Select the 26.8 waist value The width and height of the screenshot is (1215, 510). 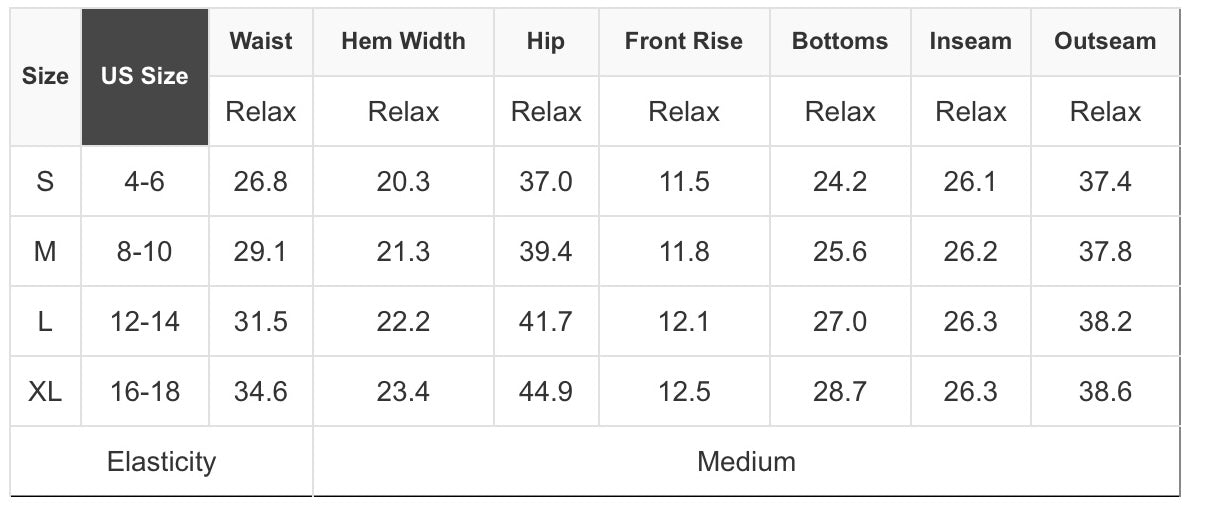pyautogui.click(x=261, y=182)
